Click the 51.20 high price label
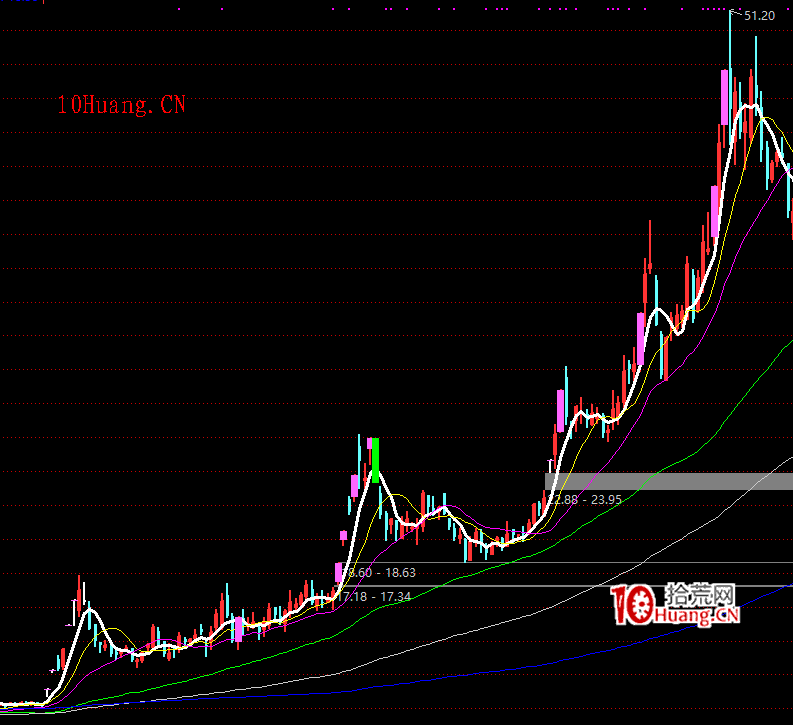The image size is (793, 725). [759, 16]
